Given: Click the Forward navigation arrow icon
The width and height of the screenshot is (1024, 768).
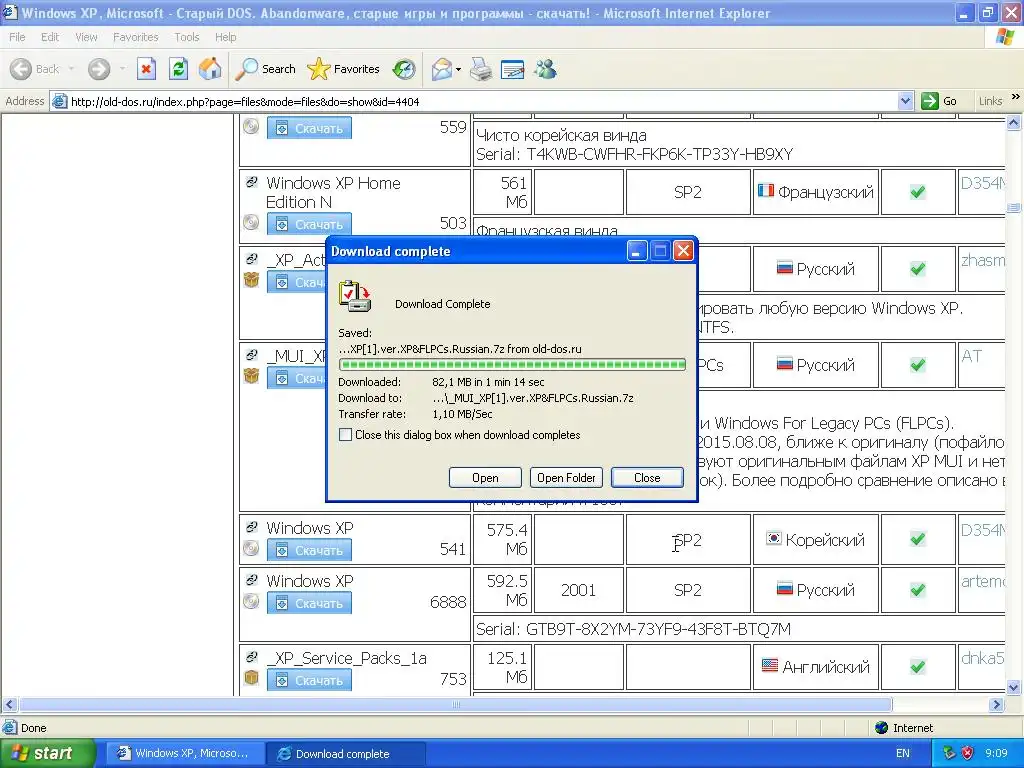Looking at the screenshot, I should 99,69.
